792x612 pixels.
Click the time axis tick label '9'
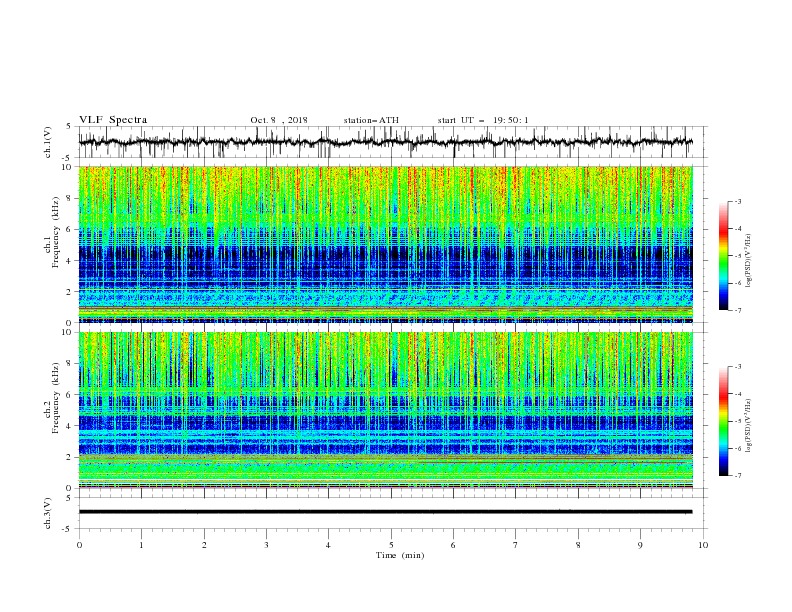click(x=640, y=545)
